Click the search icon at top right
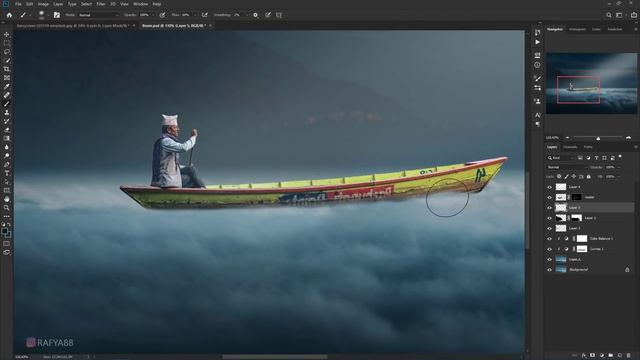 point(609,15)
